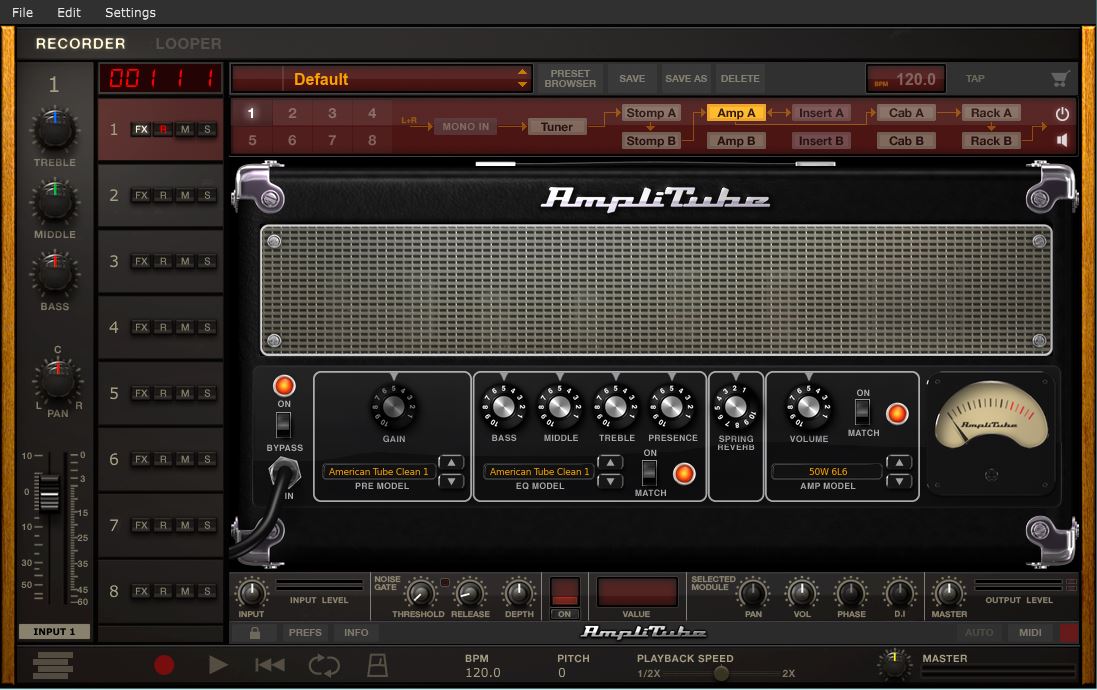Click the amp MIDDLE knob
This screenshot has height=690, width=1097.
[x=560, y=406]
